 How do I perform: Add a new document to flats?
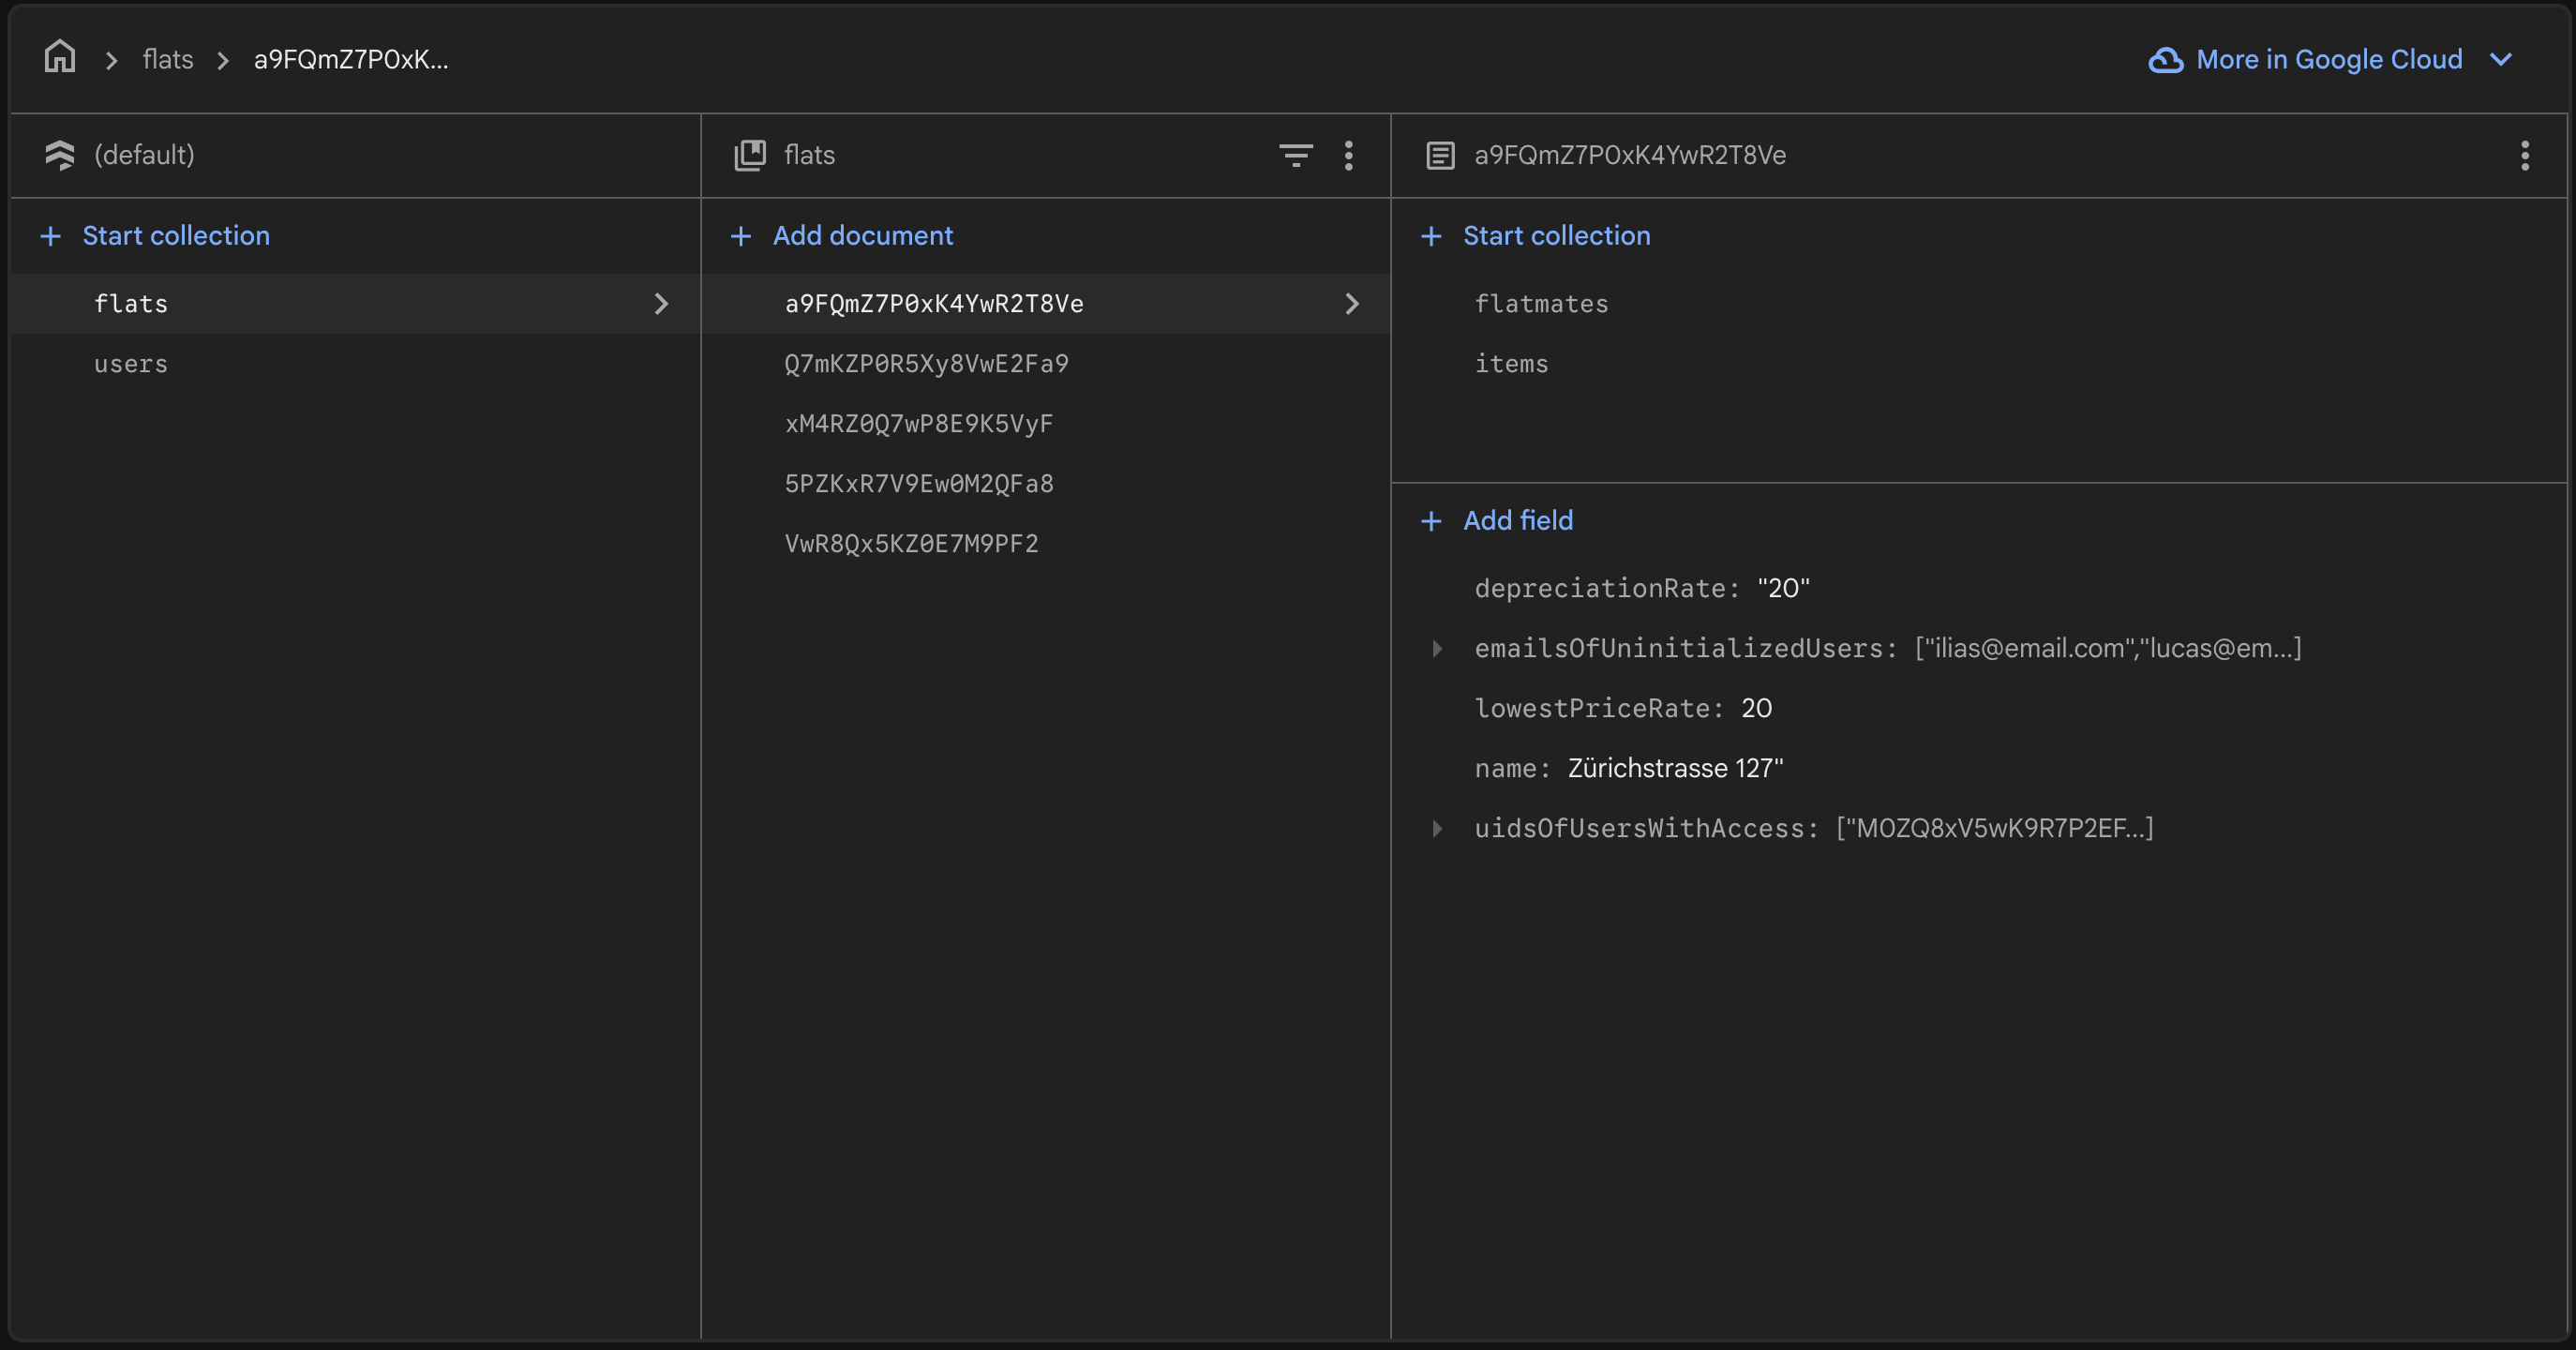click(x=862, y=236)
